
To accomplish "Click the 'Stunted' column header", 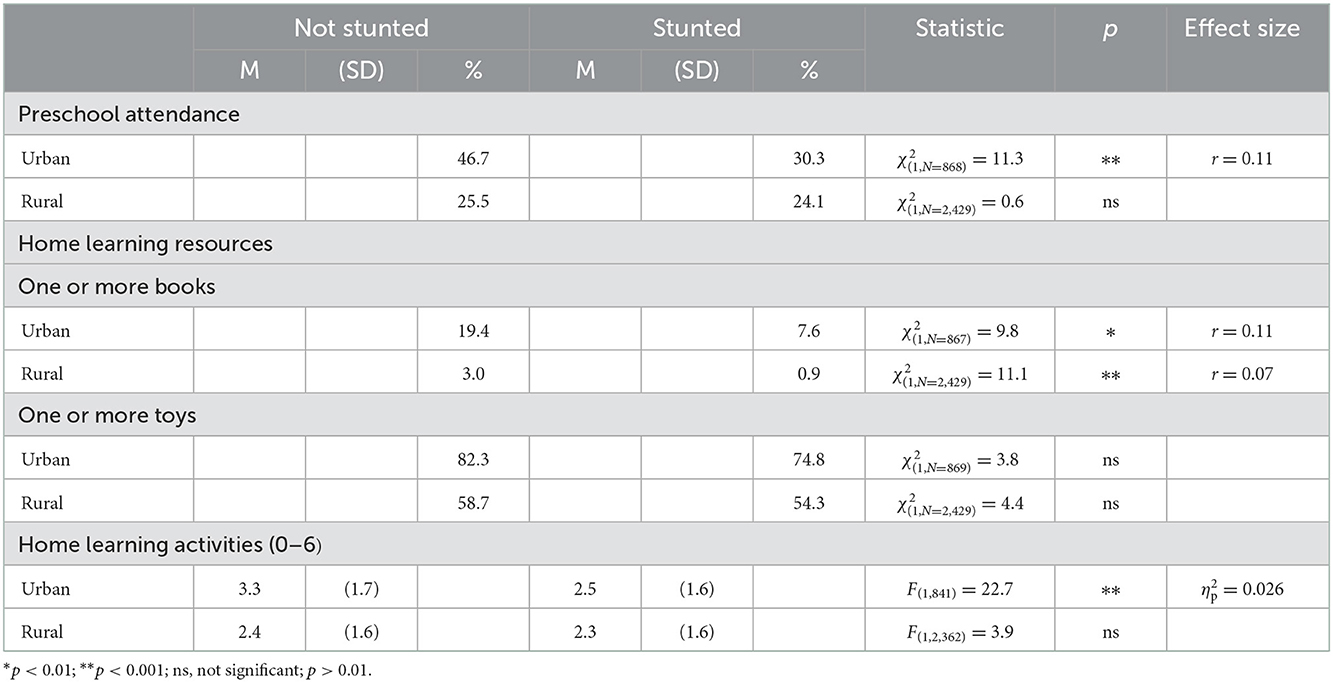I will click(697, 28).
